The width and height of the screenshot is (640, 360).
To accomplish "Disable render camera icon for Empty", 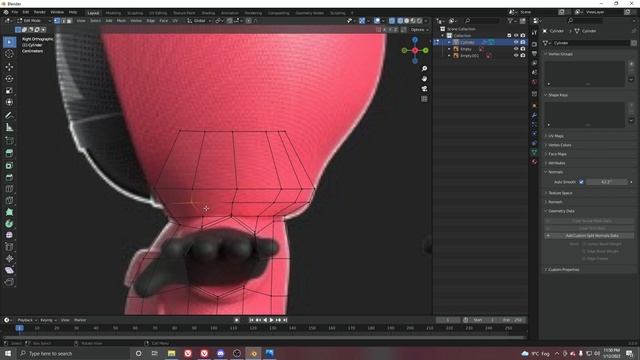I will pos(523,49).
